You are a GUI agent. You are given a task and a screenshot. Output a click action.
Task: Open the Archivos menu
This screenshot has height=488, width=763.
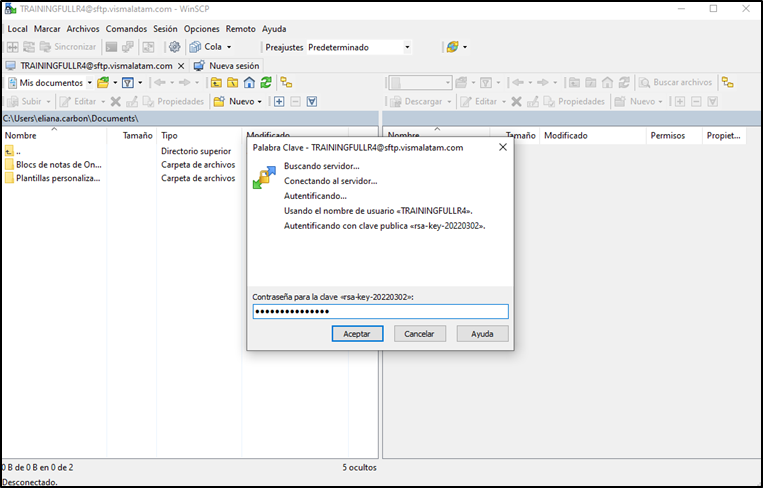pyautogui.click(x=83, y=29)
